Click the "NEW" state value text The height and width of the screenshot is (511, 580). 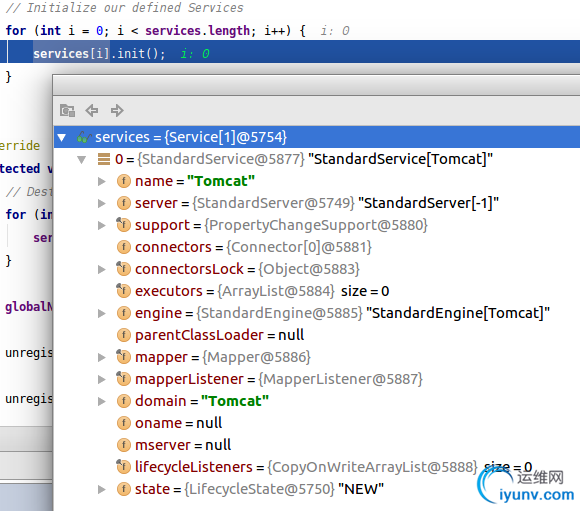click(x=361, y=489)
